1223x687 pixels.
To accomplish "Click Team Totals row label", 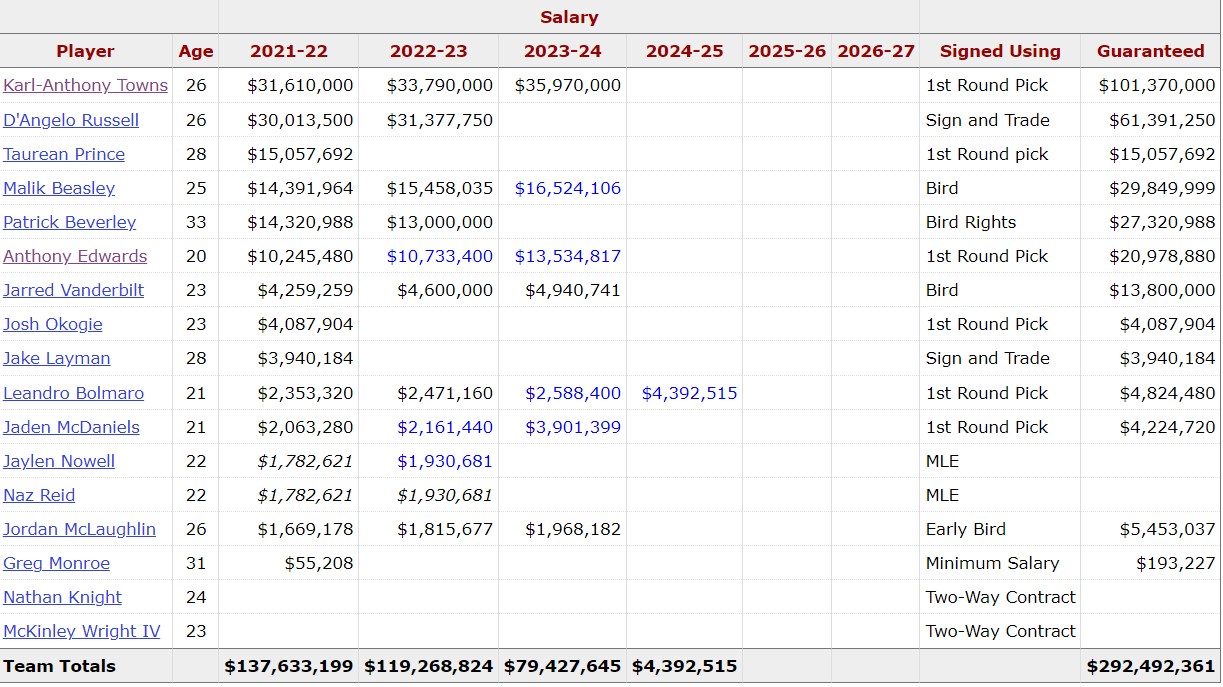I will (x=60, y=666).
